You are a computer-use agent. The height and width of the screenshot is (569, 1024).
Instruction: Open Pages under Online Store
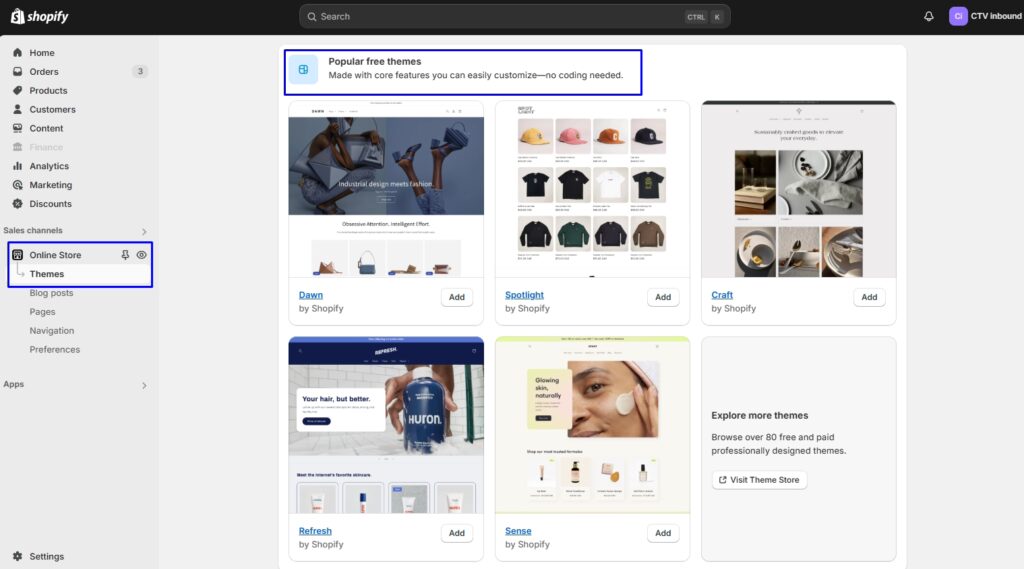tap(42, 312)
